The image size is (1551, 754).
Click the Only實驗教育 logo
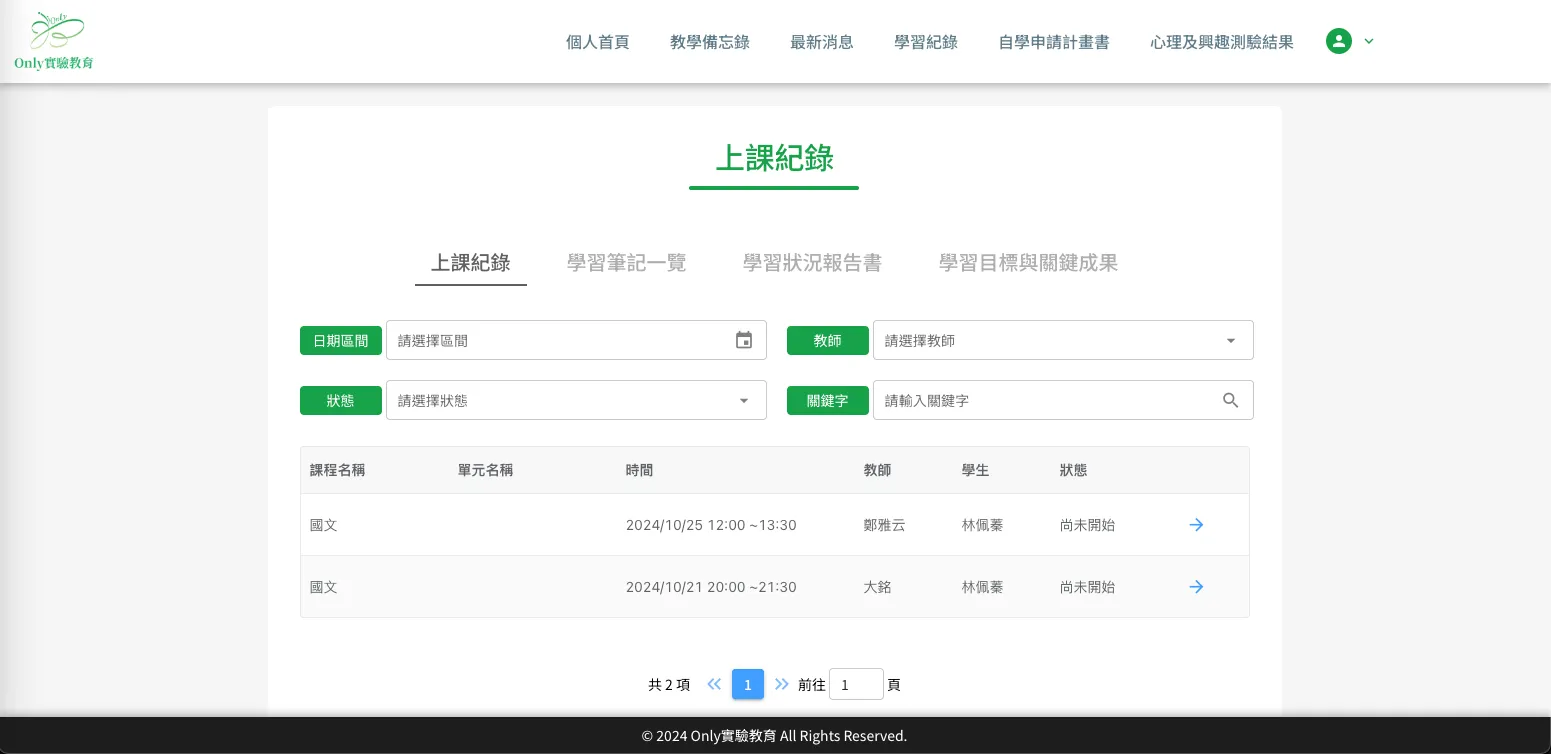point(55,40)
